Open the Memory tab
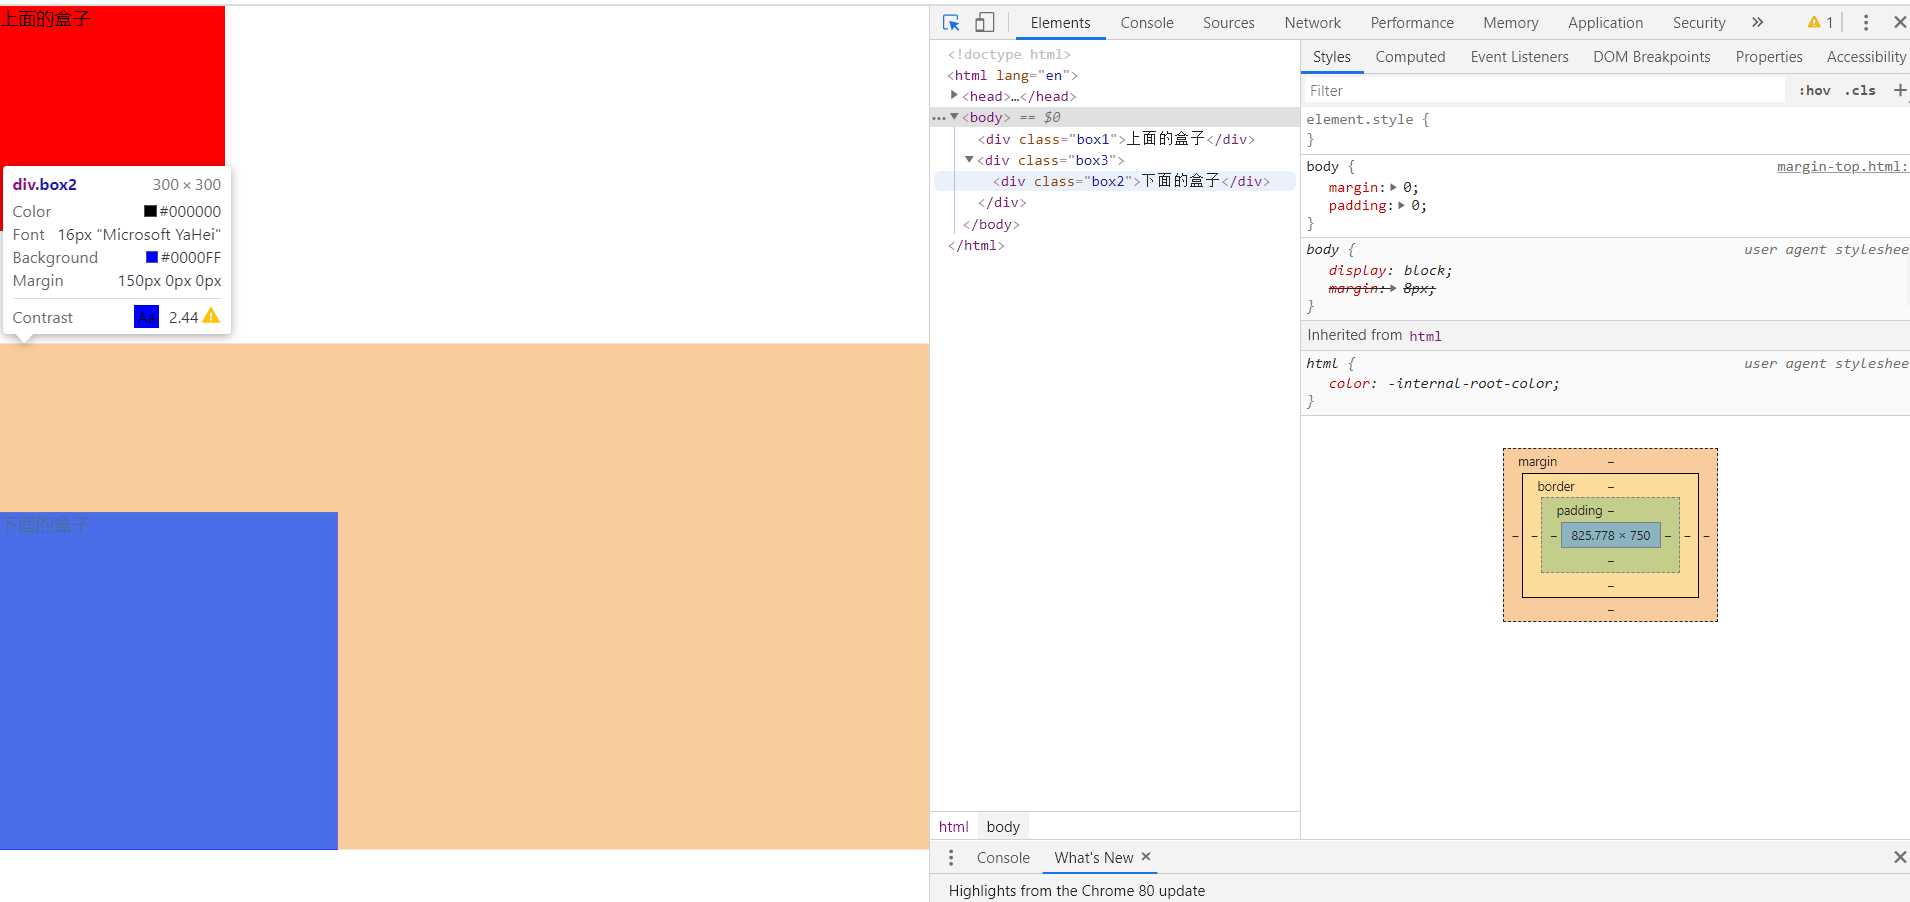The height and width of the screenshot is (902, 1910). (1511, 22)
